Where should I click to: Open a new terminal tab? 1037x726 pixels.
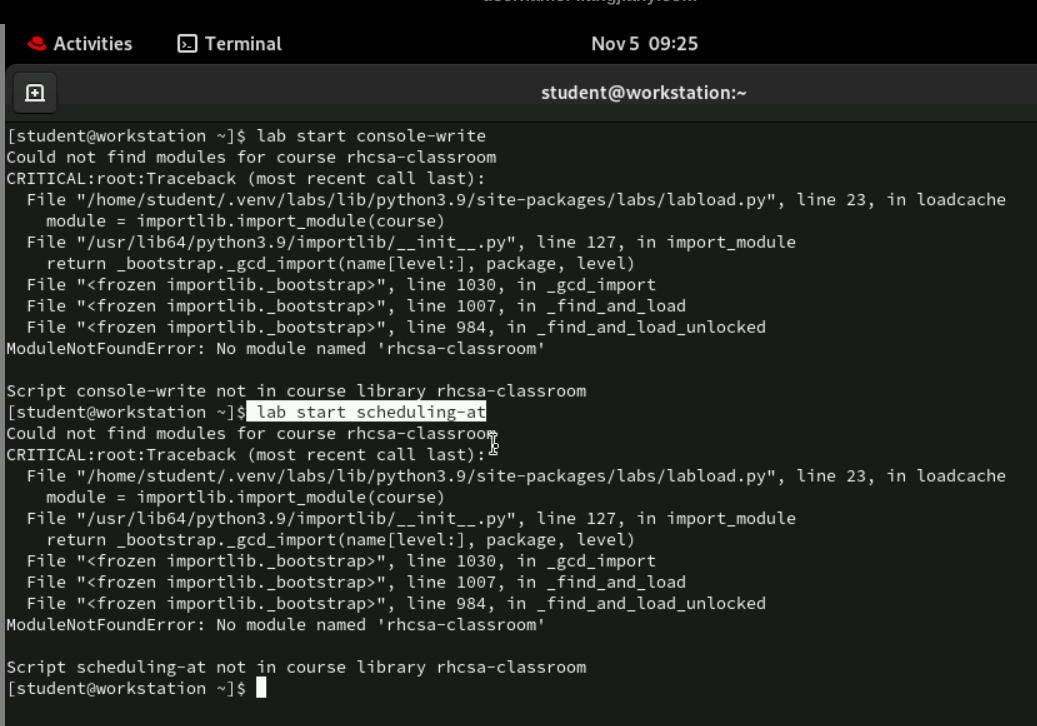click(x=34, y=93)
